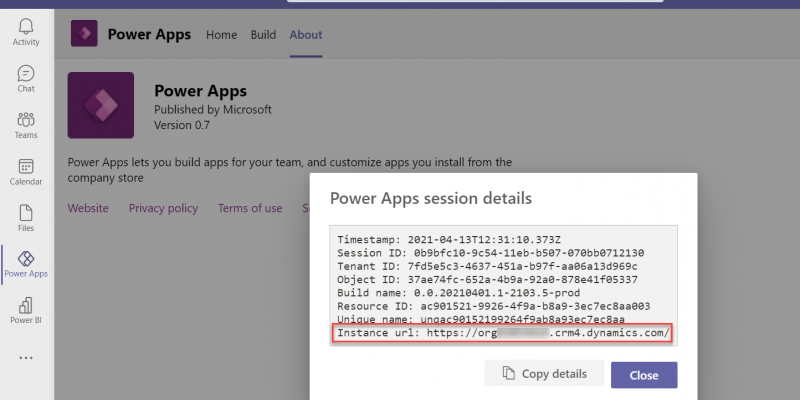Click the Power Apps session details heading
Viewport: 800px width, 400px height.
coord(431,198)
